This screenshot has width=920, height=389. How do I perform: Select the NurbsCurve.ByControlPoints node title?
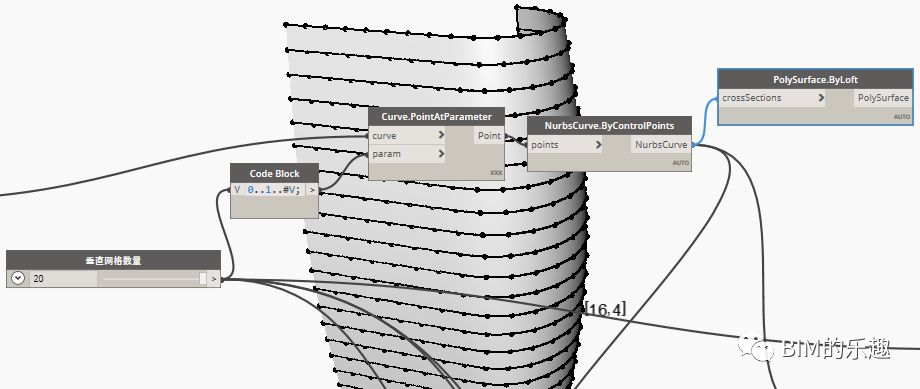609,126
